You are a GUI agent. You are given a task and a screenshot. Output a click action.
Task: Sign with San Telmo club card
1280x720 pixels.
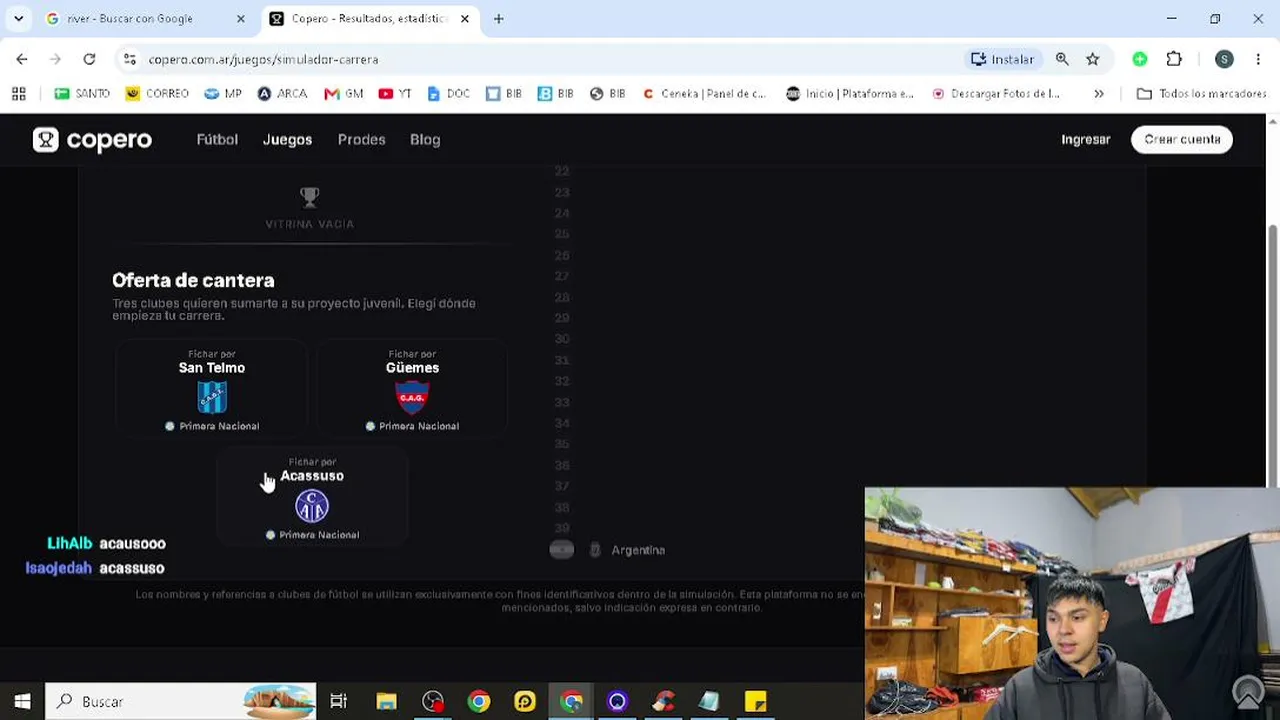point(212,389)
